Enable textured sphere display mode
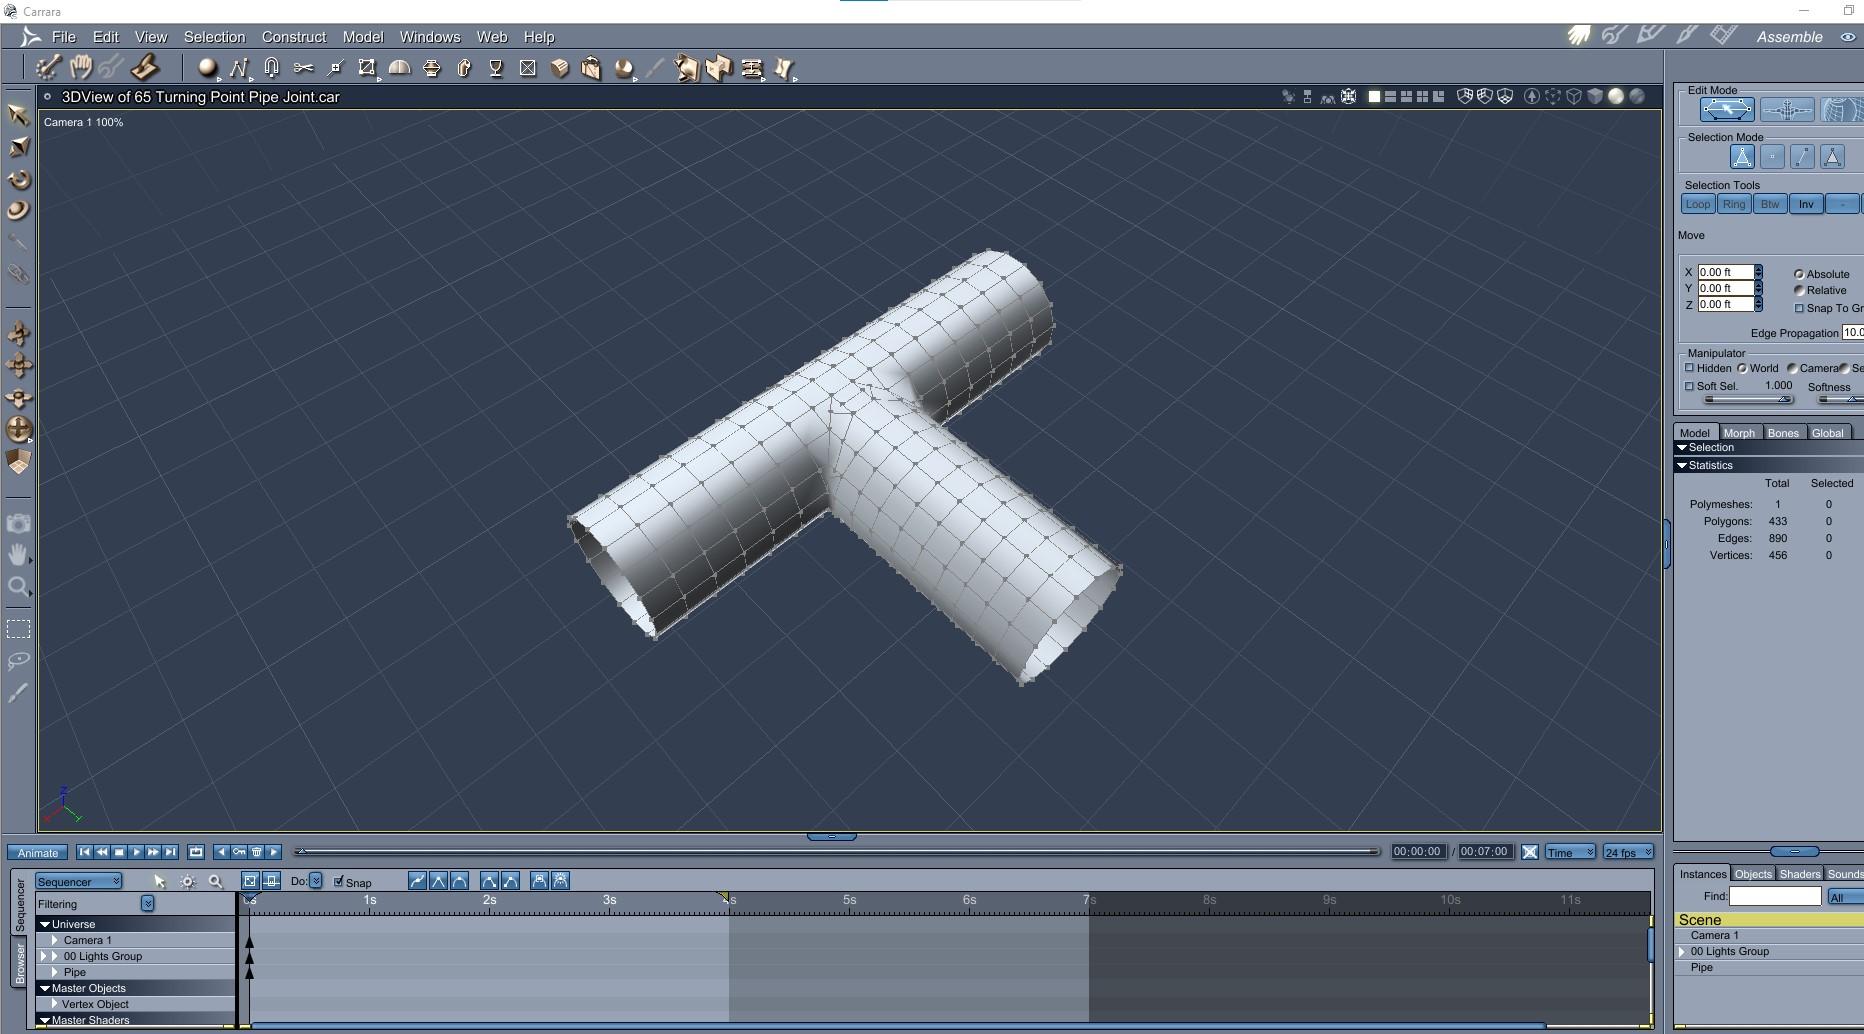 [x=1637, y=97]
